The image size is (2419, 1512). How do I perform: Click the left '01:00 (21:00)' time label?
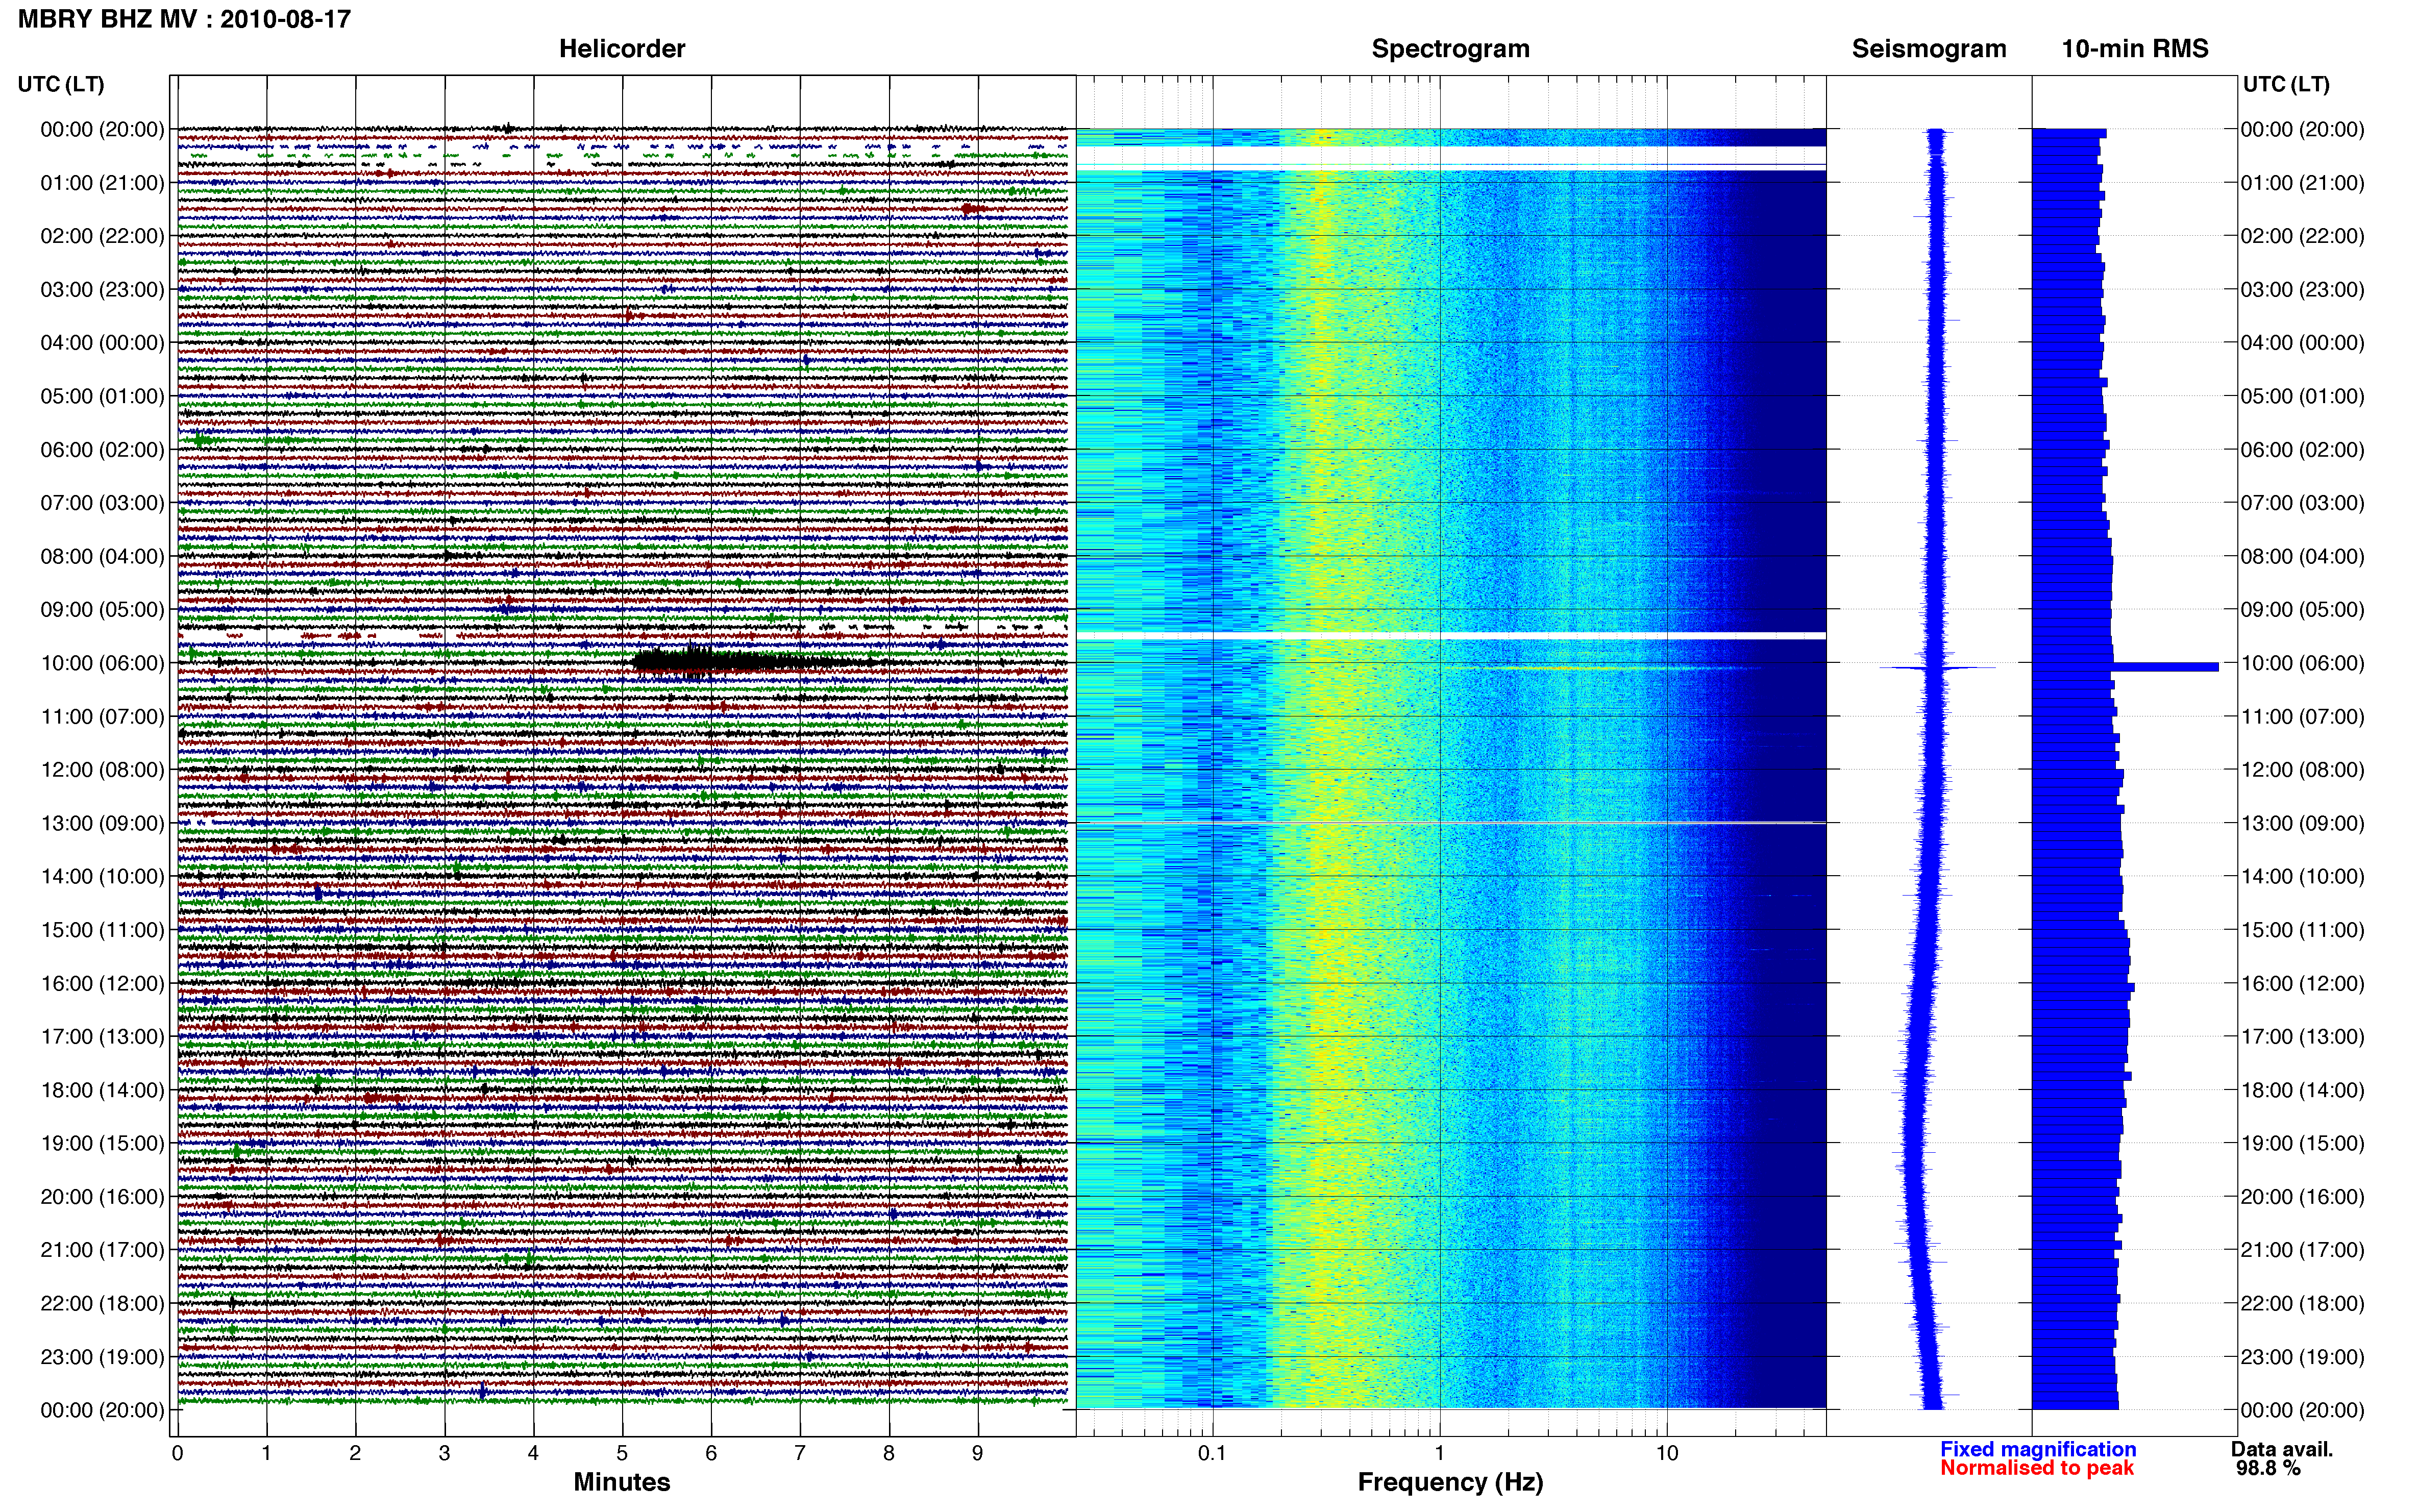(x=102, y=183)
